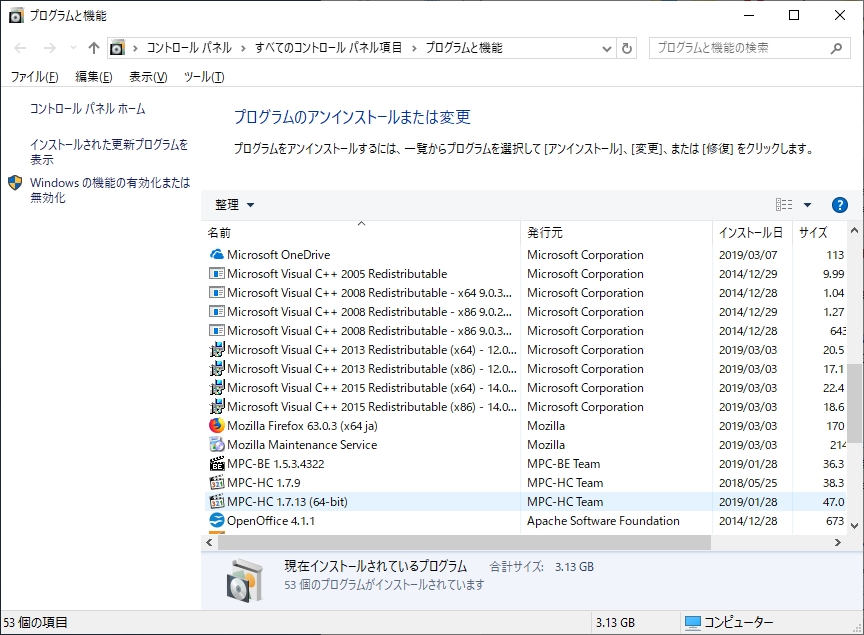The image size is (864, 635).
Task: Click Apache Software Foundation publisher cell
Action: coord(603,521)
